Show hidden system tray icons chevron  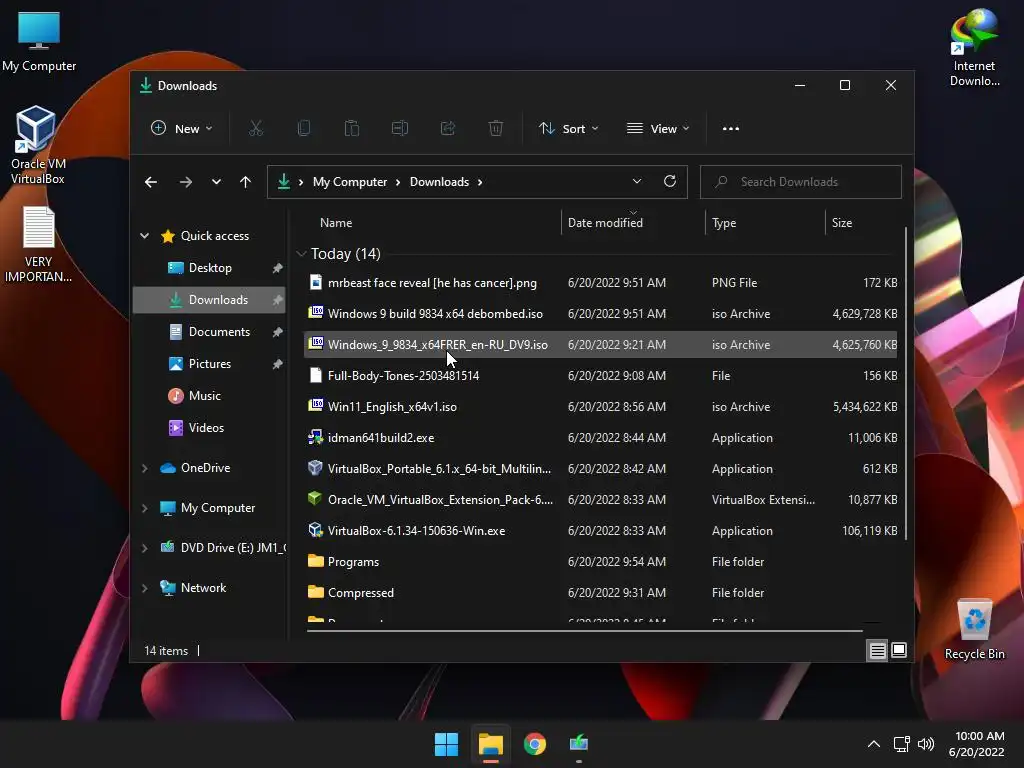pyautogui.click(x=874, y=744)
